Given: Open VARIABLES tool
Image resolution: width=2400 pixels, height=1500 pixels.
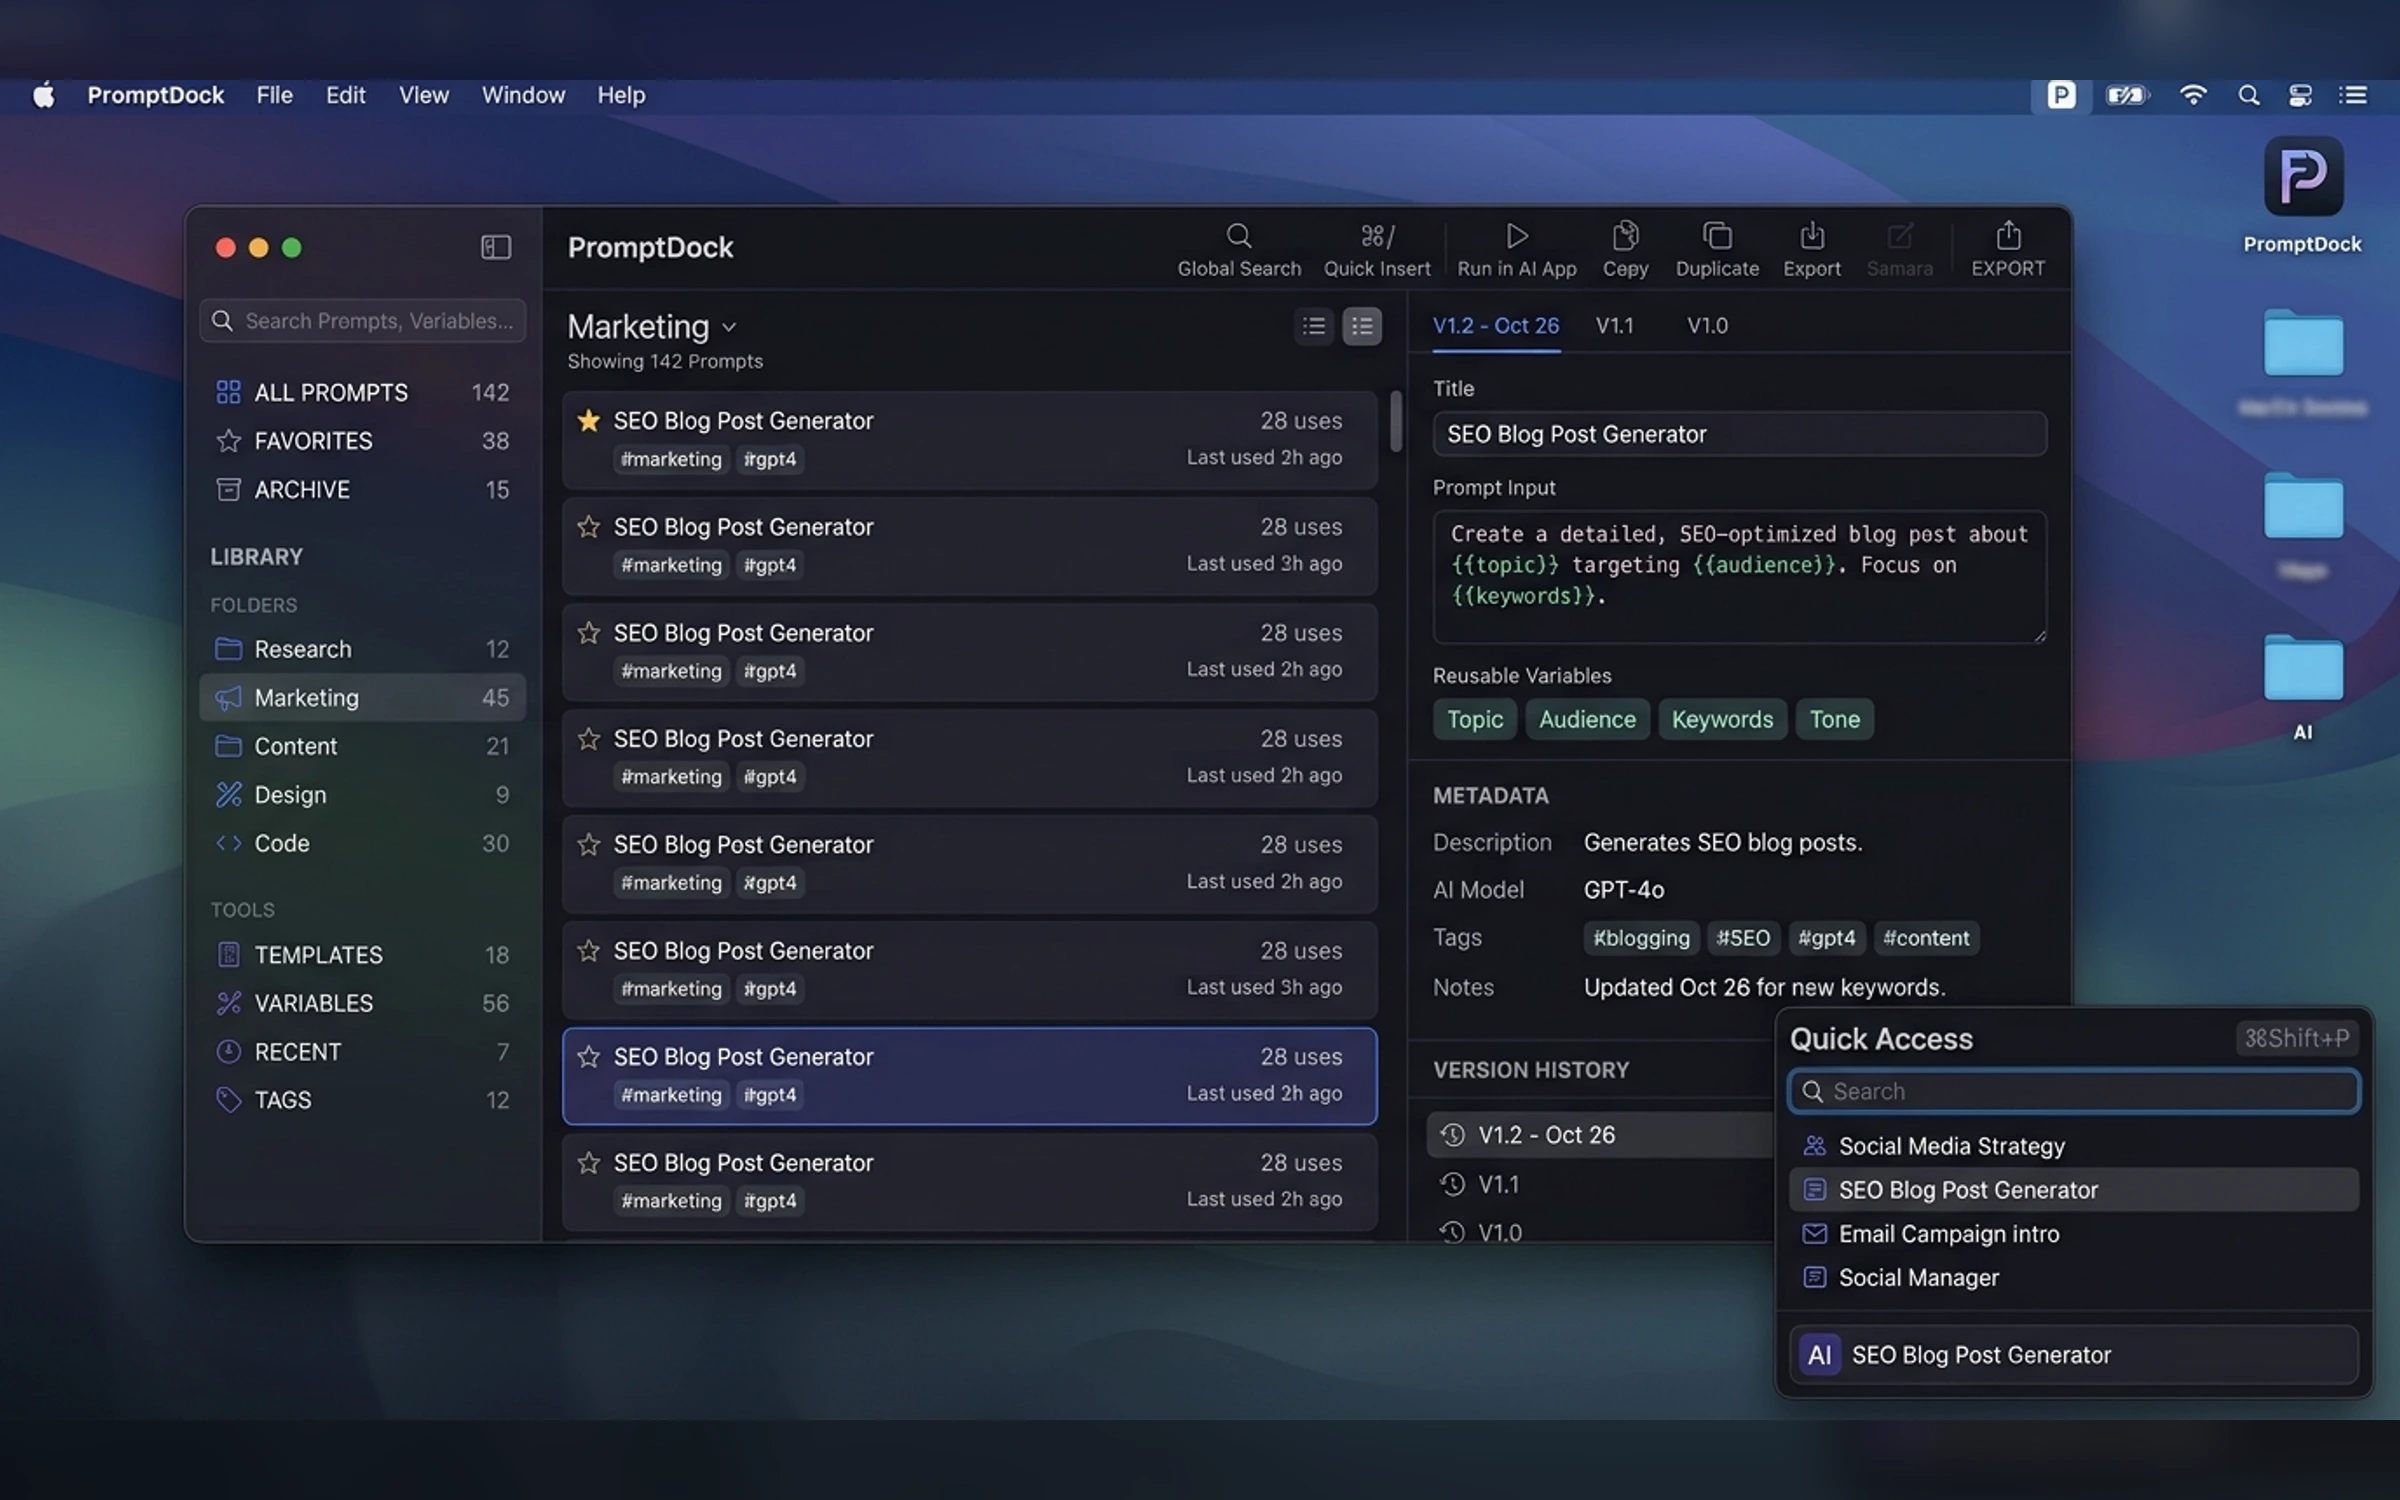Looking at the screenshot, I should (x=362, y=1003).
